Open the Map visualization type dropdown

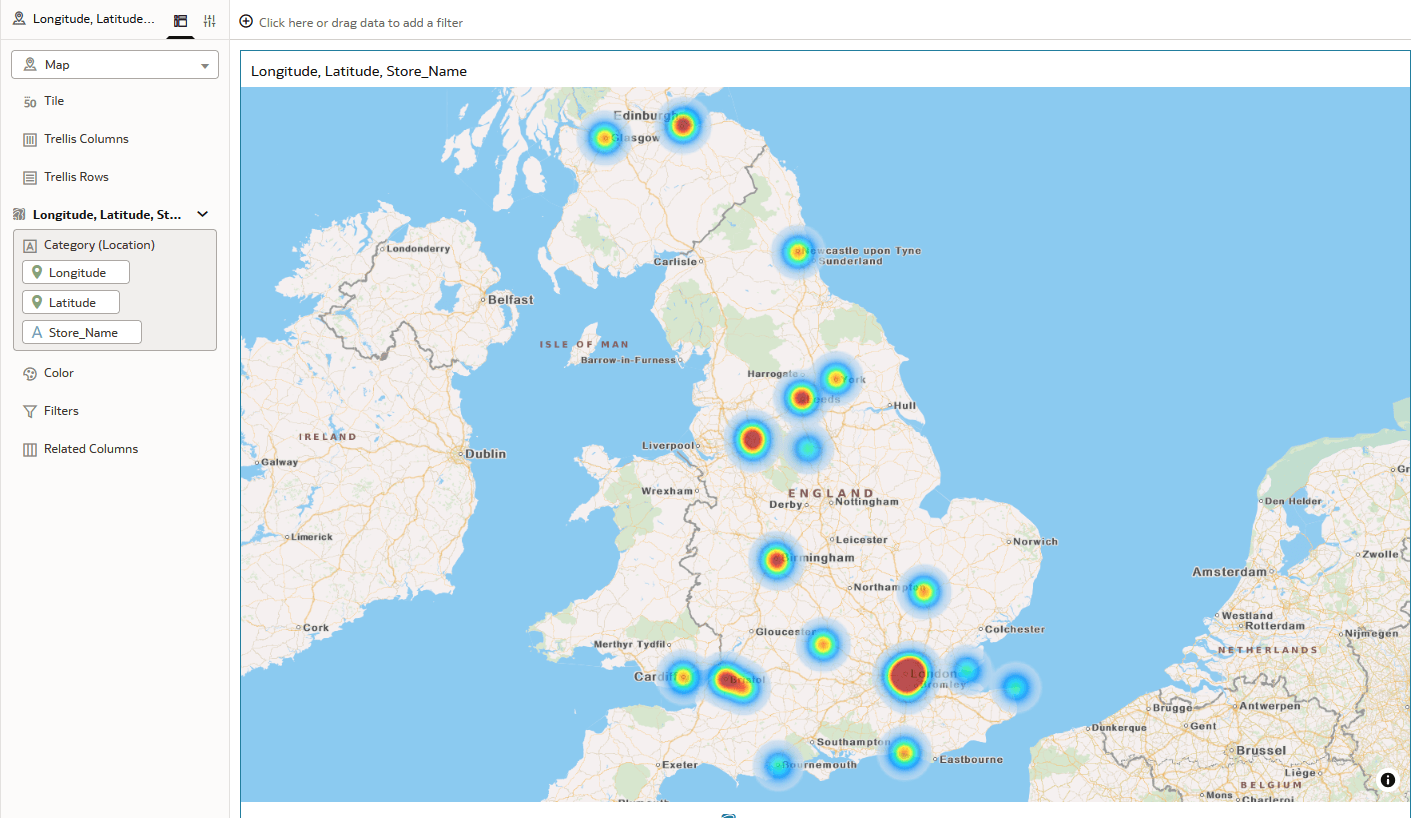[x=115, y=64]
